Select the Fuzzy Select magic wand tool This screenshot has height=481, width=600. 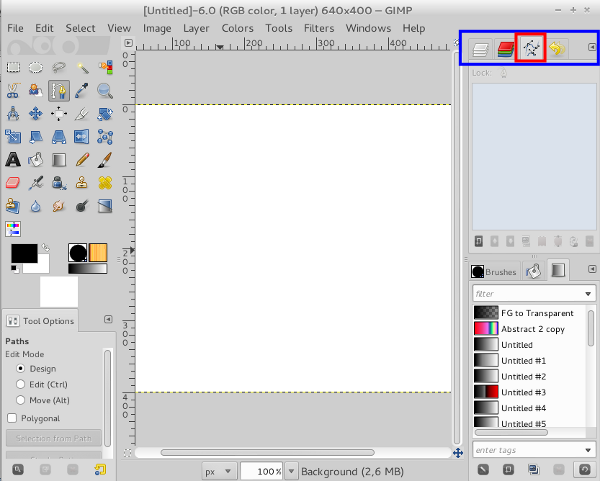(82, 68)
